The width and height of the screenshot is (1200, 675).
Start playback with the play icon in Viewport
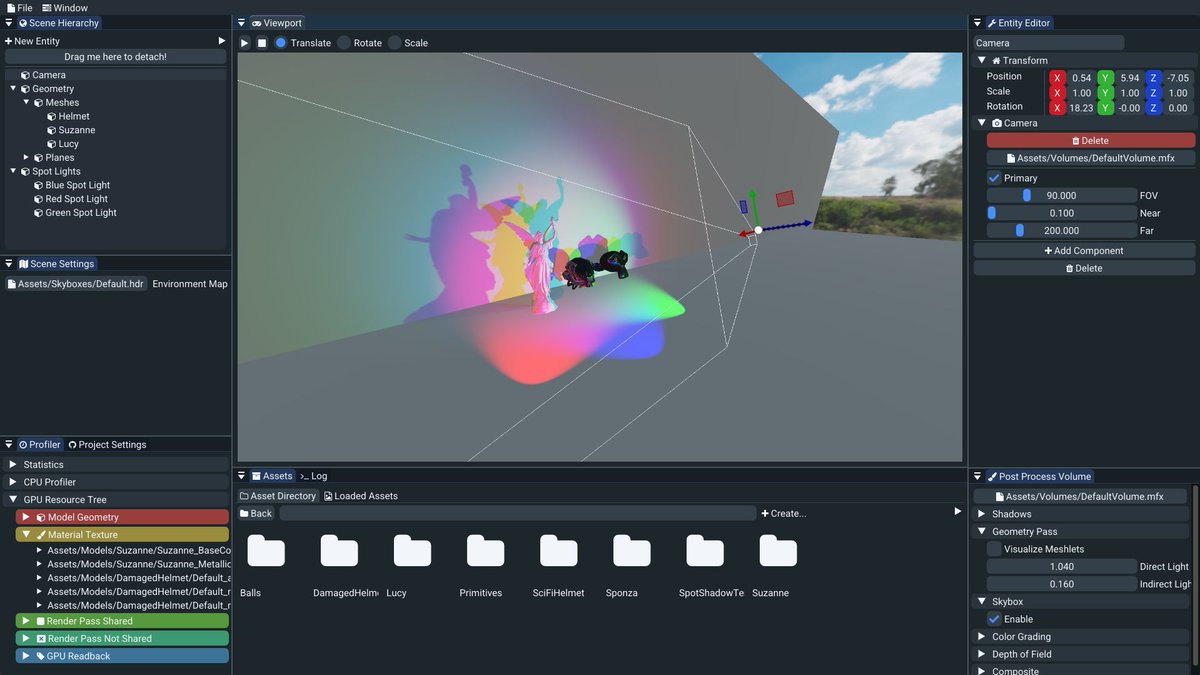click(x=245, y=43)
